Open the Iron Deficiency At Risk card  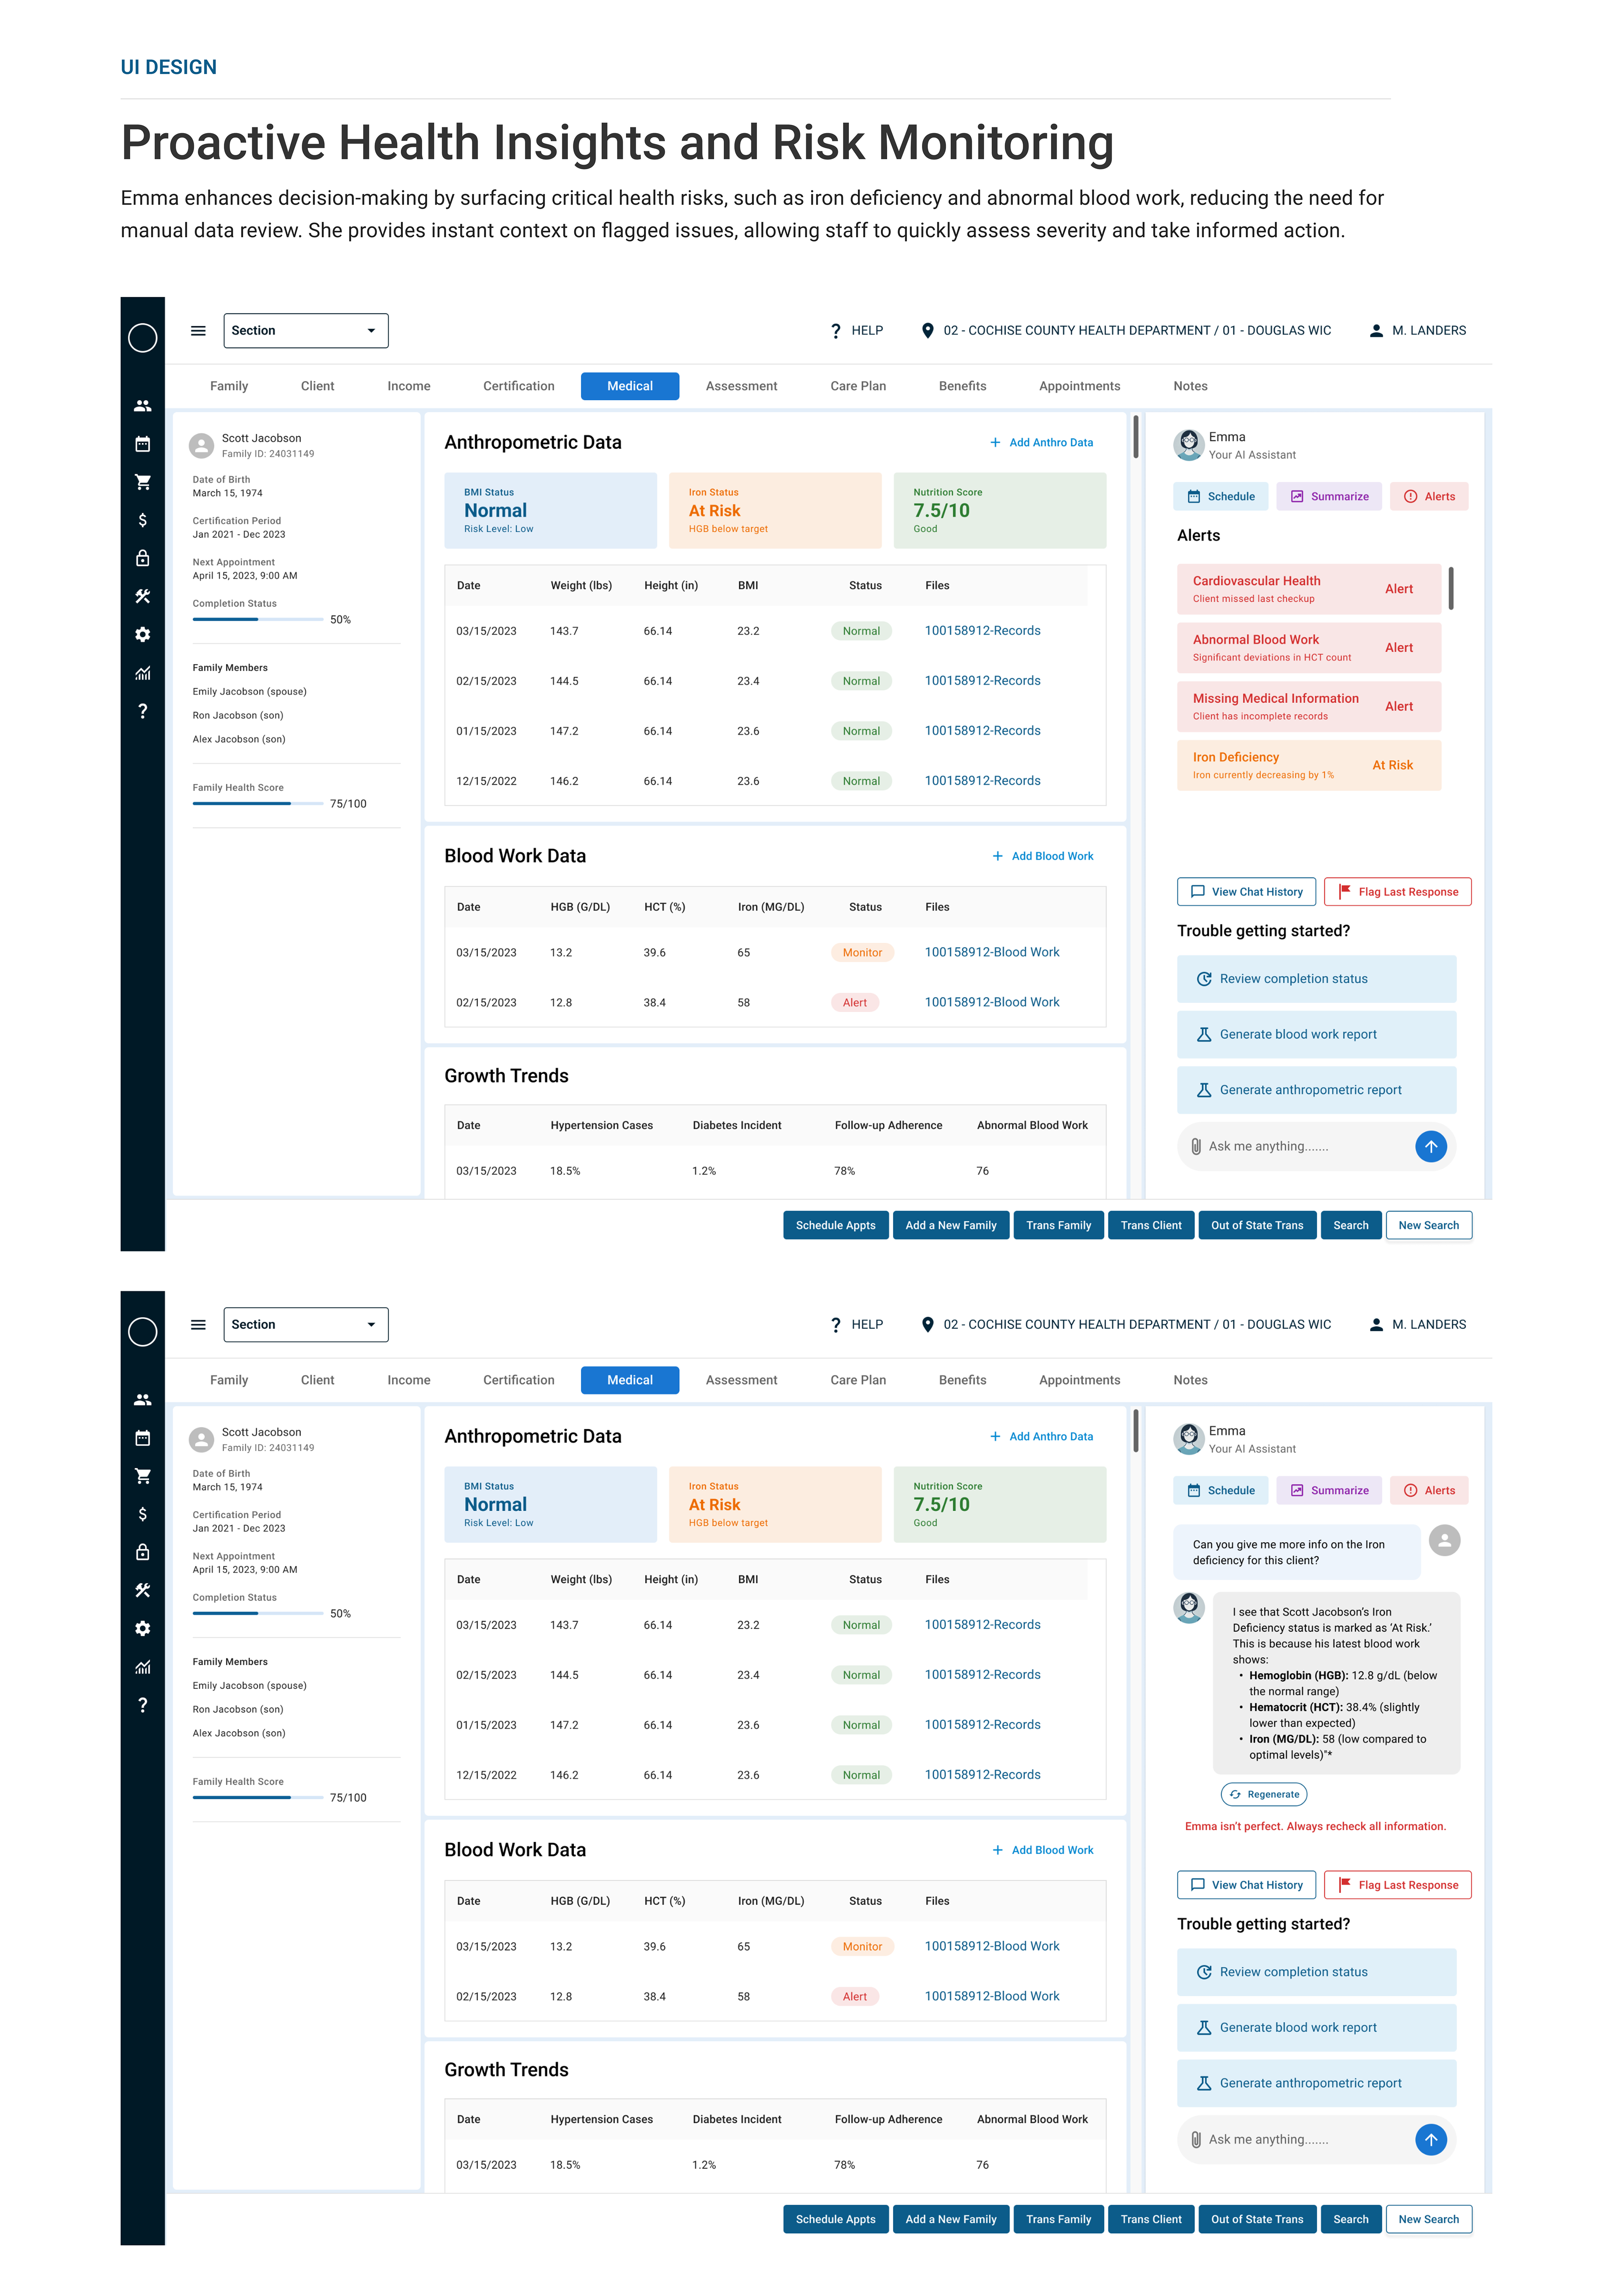pyautogui.click(x=1308, y=765)
